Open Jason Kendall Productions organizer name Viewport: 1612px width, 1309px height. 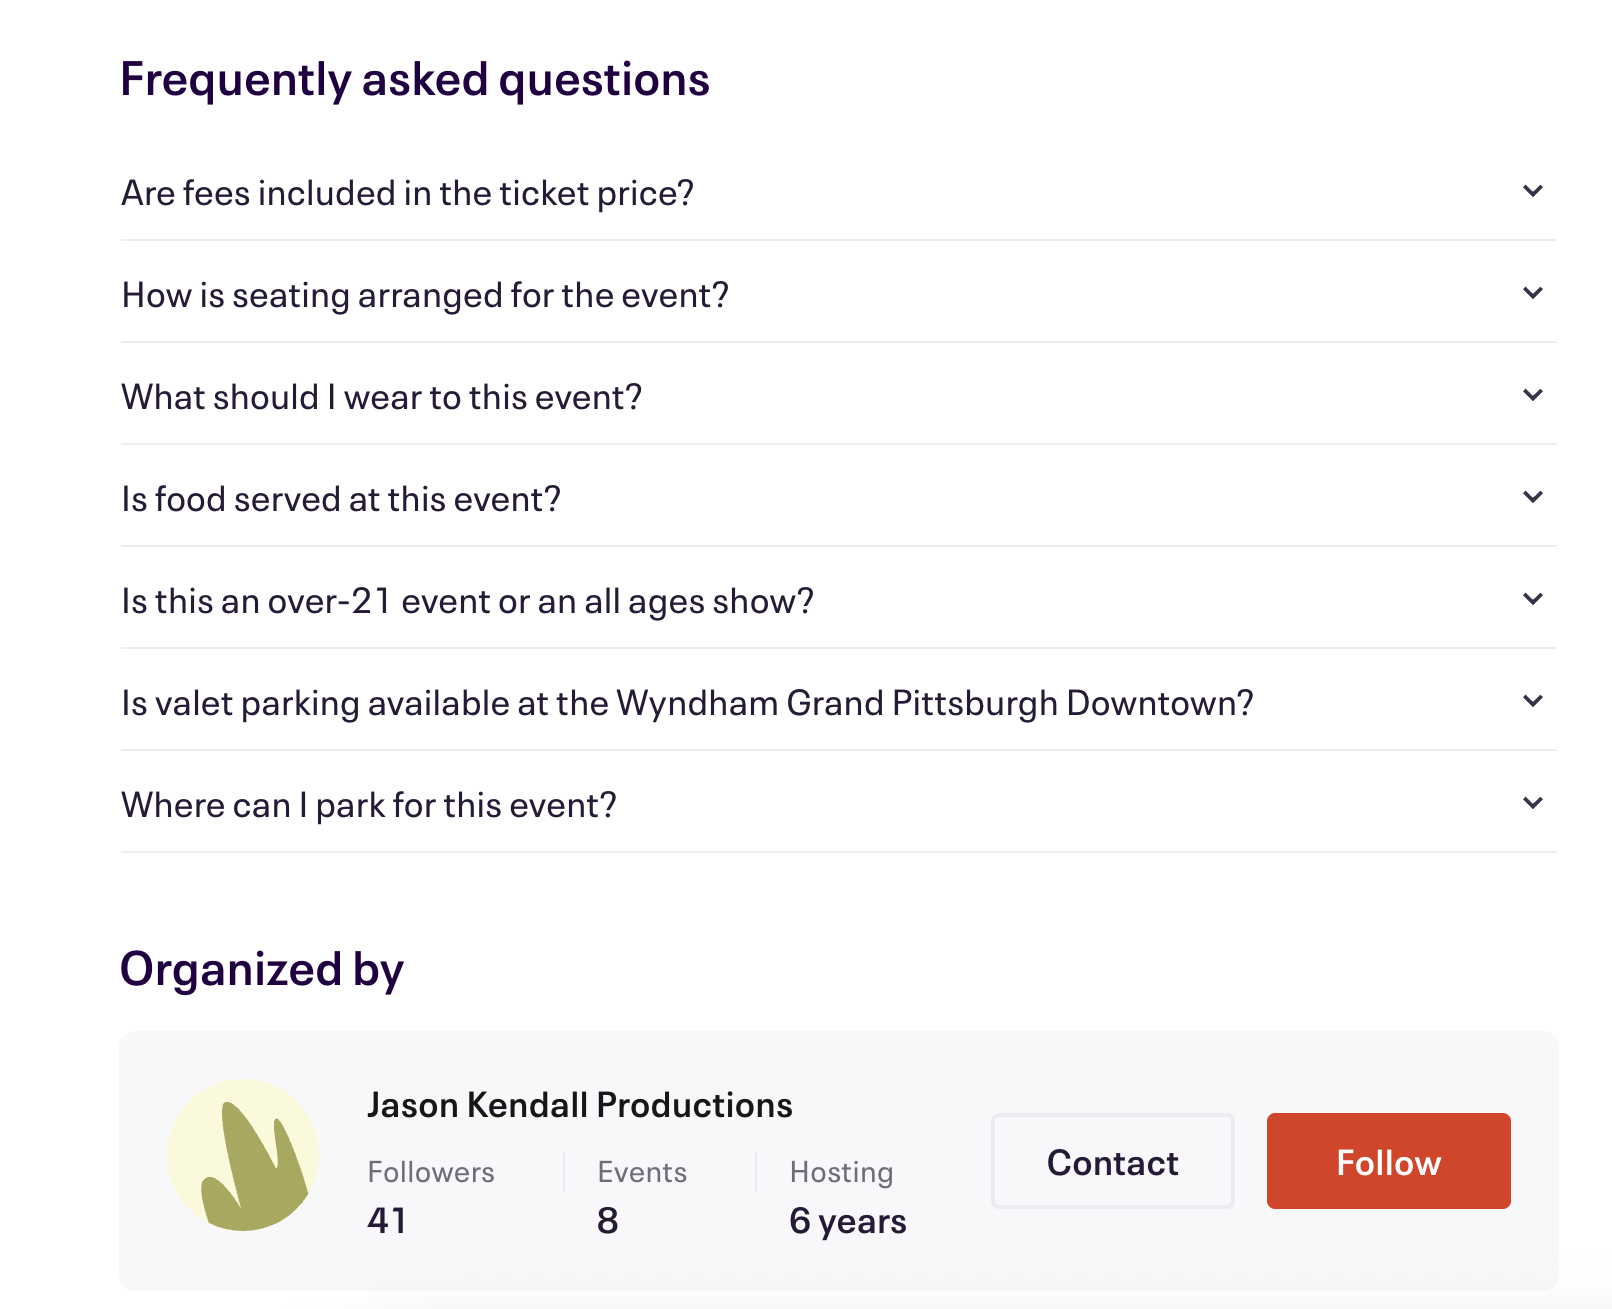tap(579, 1105)
